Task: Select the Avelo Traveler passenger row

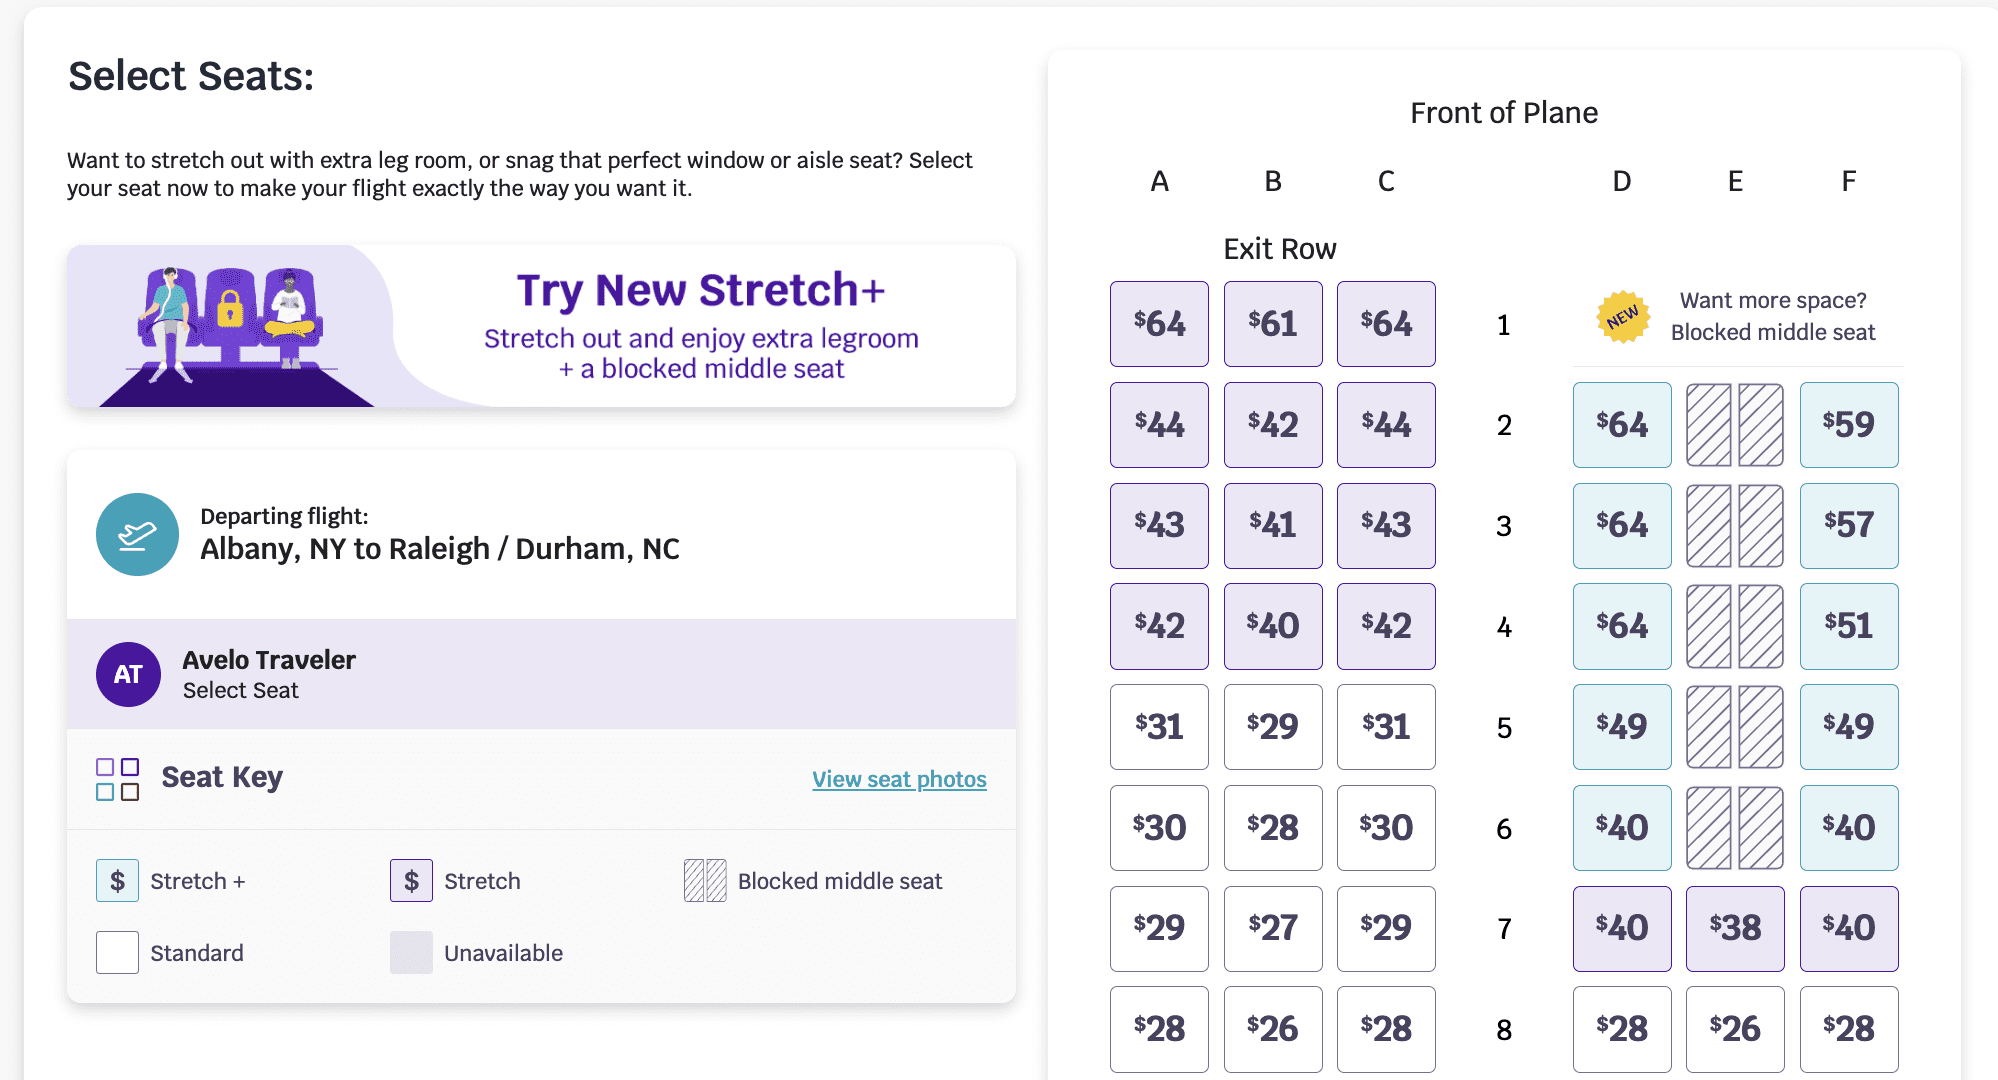Action: (x=541, y=675)
